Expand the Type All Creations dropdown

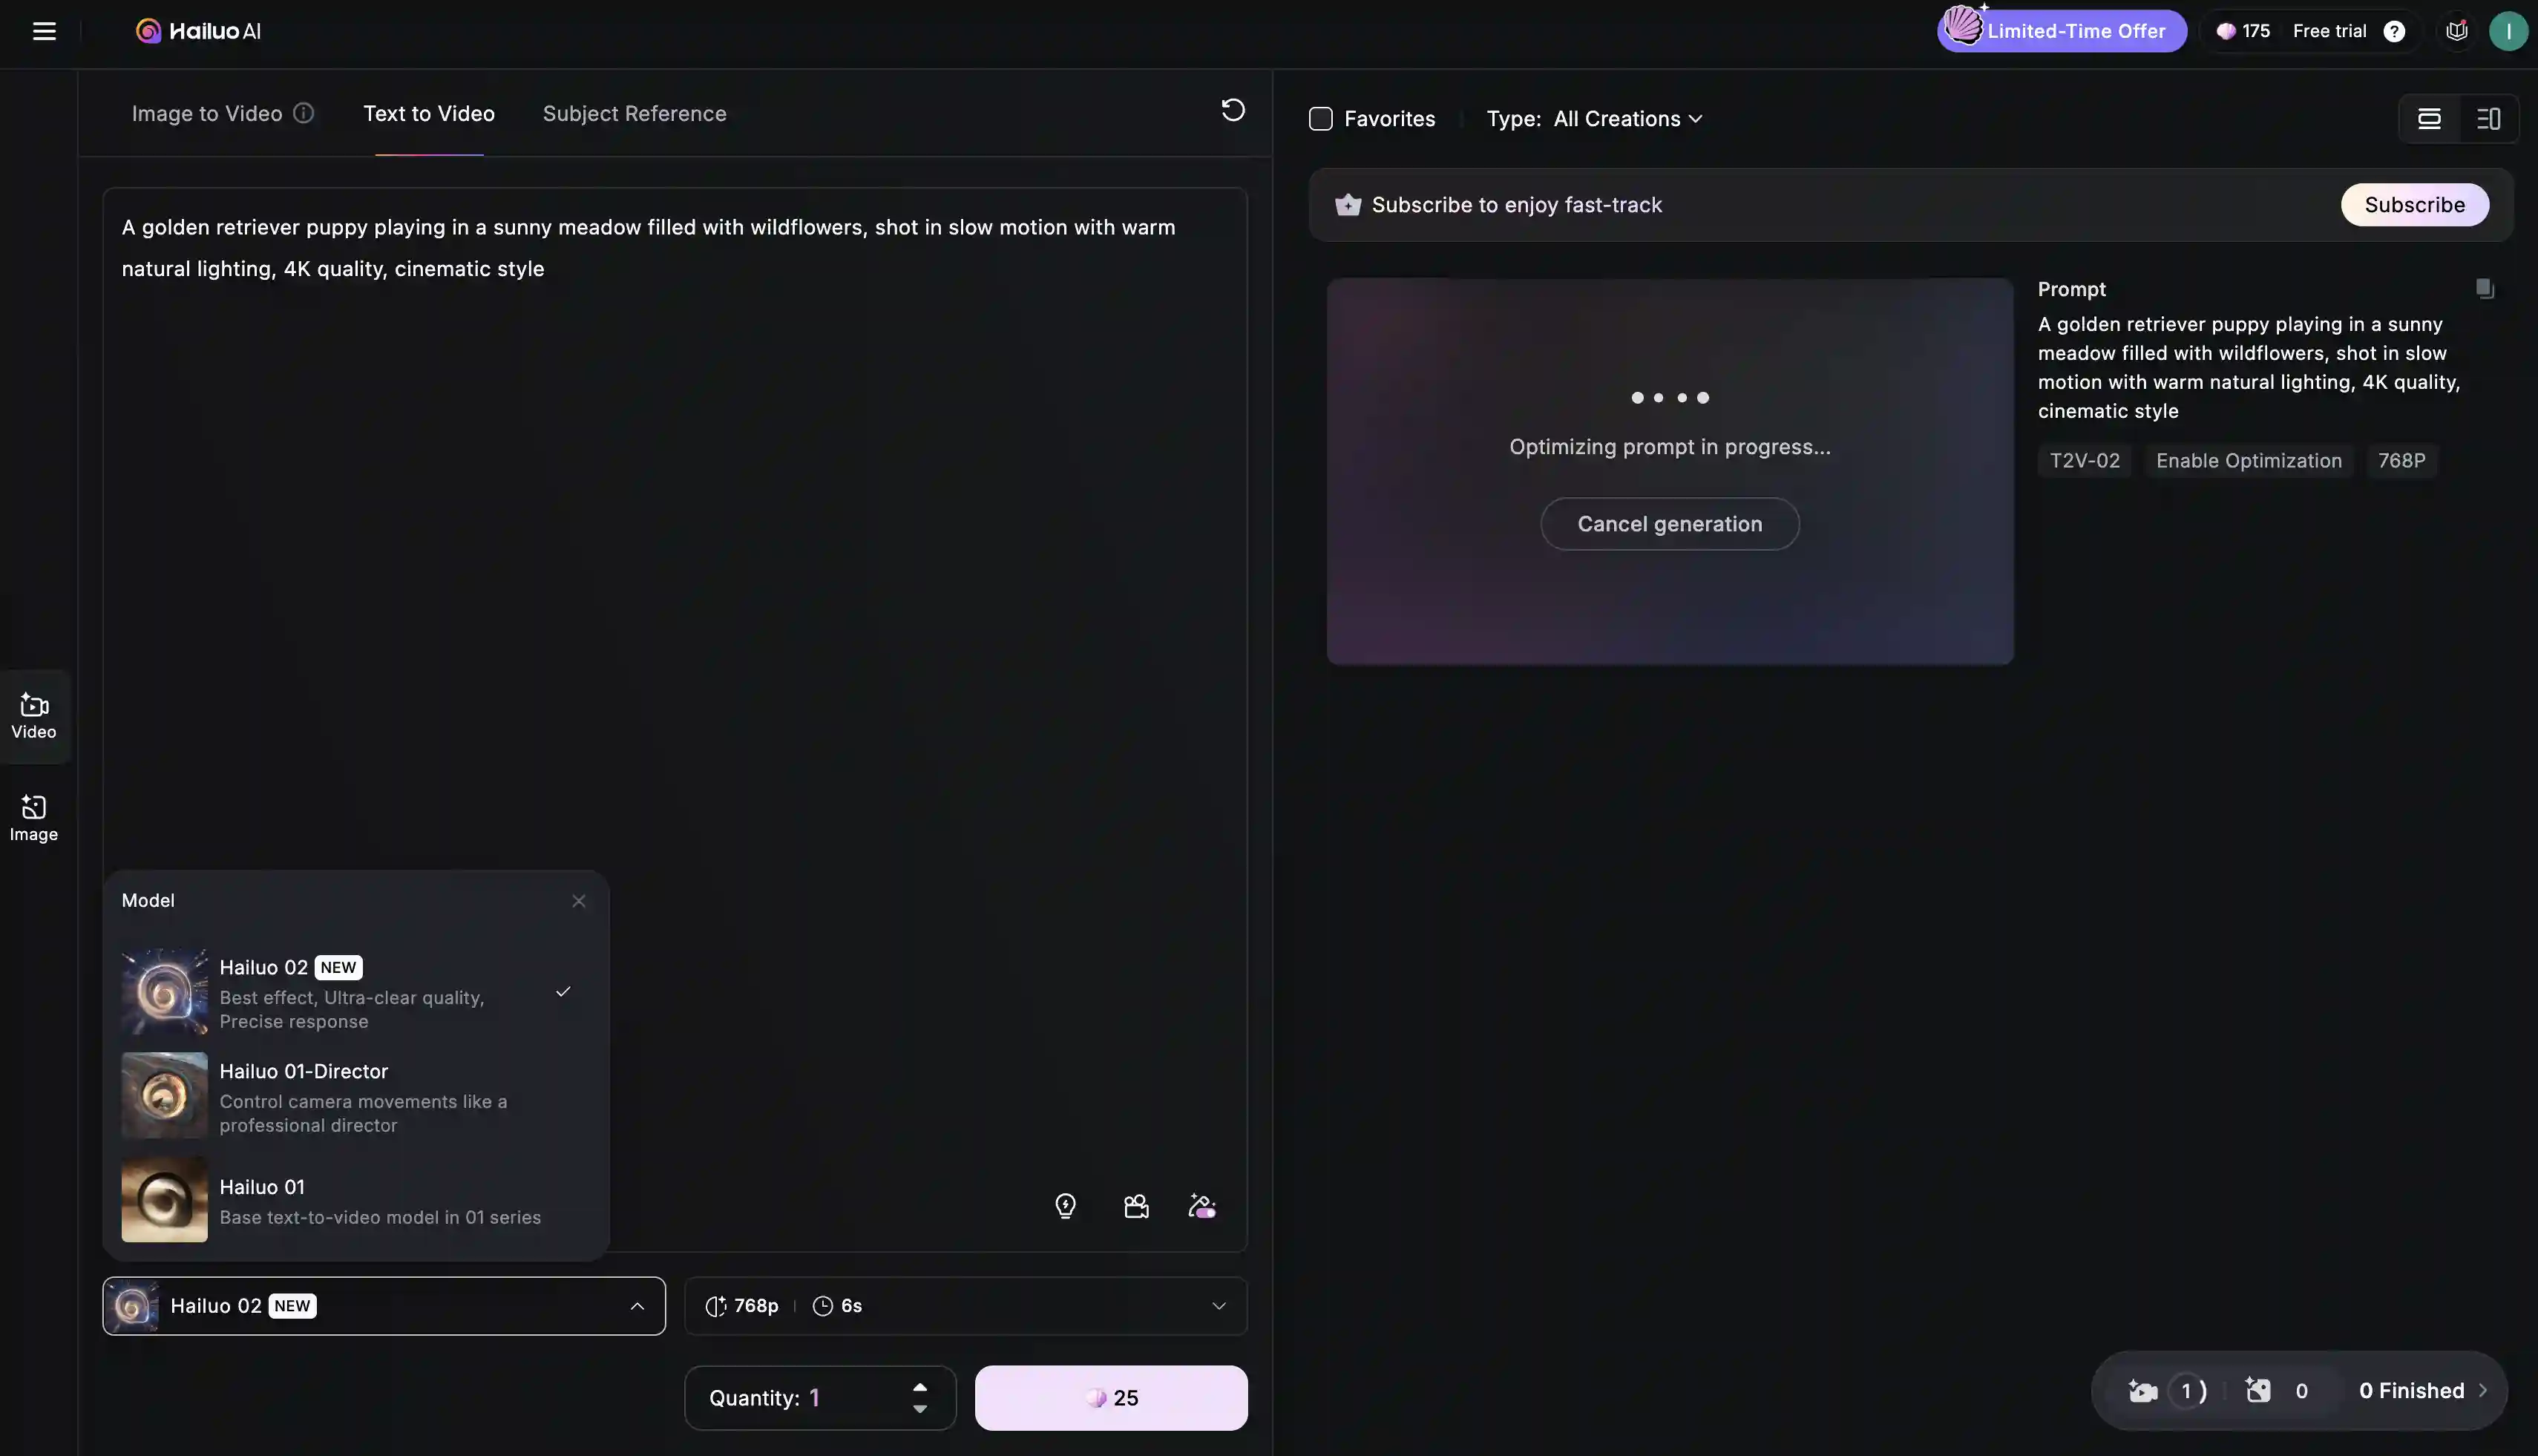coord(1595,119)
